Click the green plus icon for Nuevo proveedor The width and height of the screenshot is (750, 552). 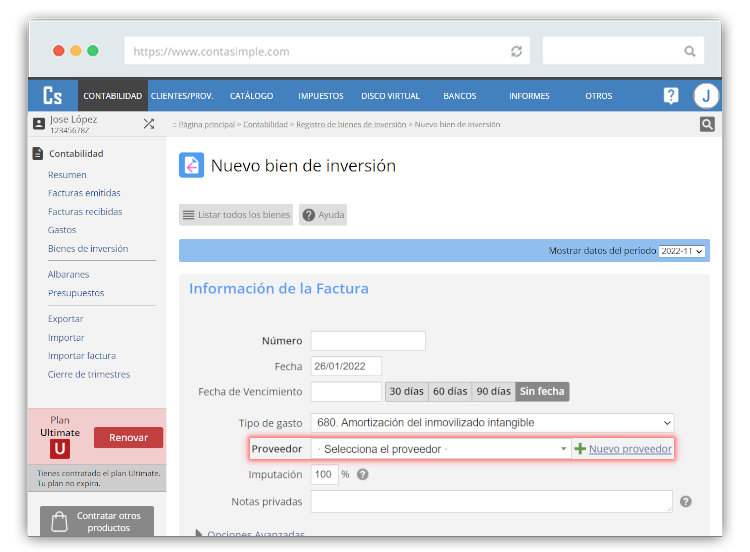pos(580,449)
